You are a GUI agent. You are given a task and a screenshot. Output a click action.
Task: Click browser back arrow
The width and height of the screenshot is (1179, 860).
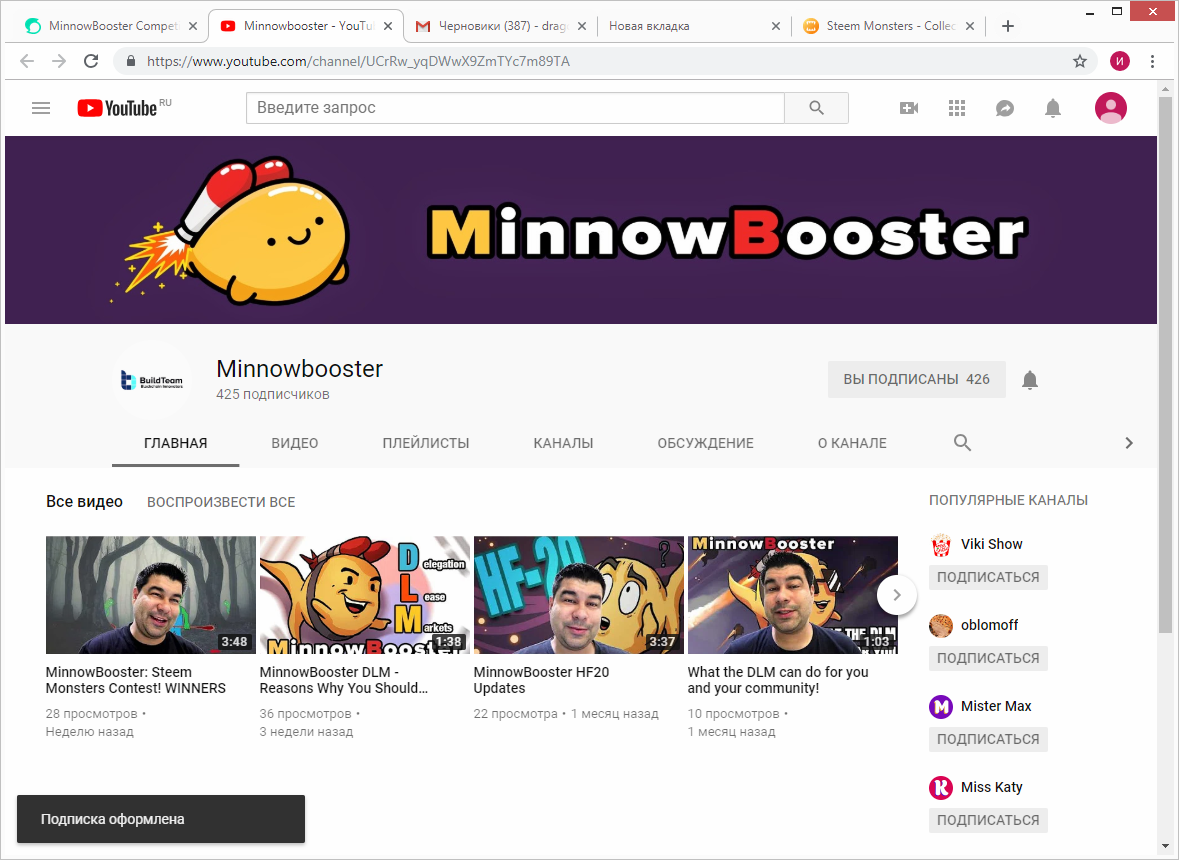click(x=27, y=61)
